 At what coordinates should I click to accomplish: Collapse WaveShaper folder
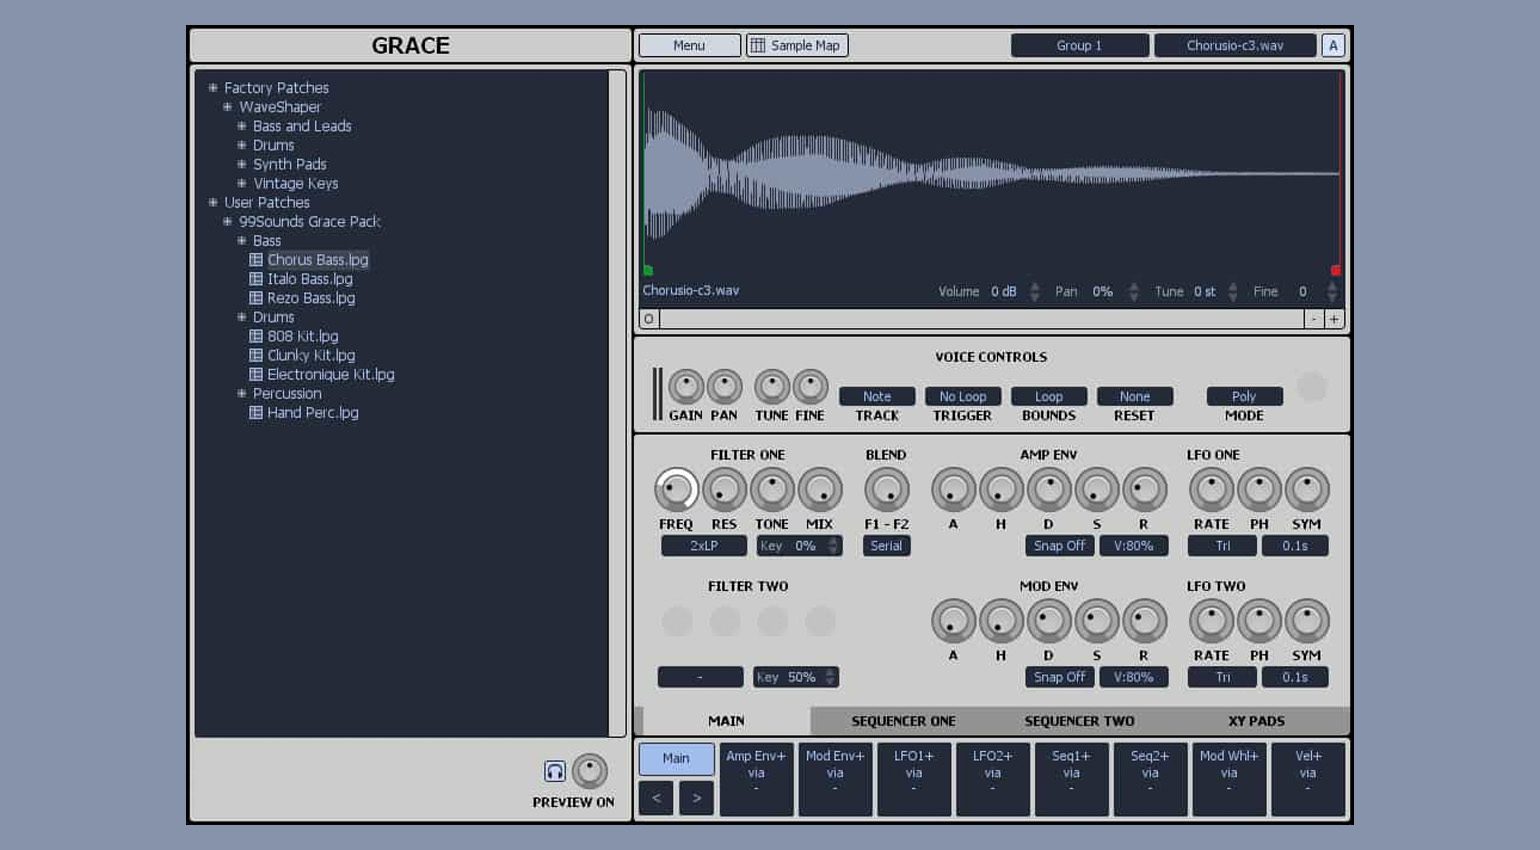pyautogui.click(x=227, y=107)
